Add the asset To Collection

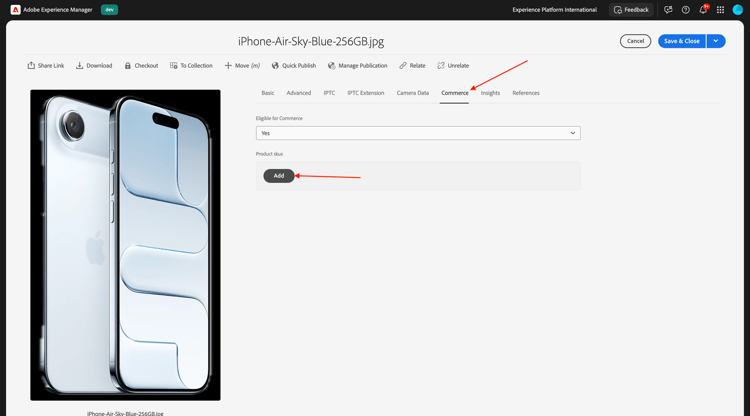(191, 66)
